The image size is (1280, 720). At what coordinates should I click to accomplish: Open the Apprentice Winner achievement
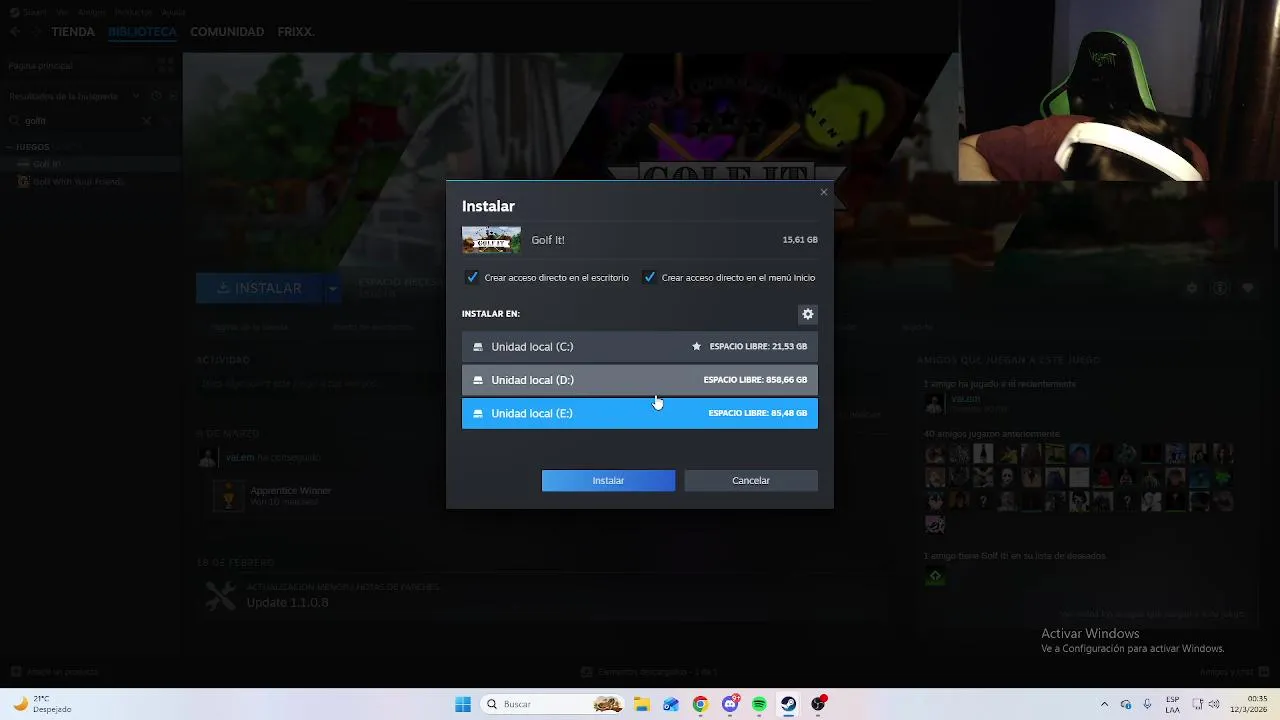click(x=290, y=491)
